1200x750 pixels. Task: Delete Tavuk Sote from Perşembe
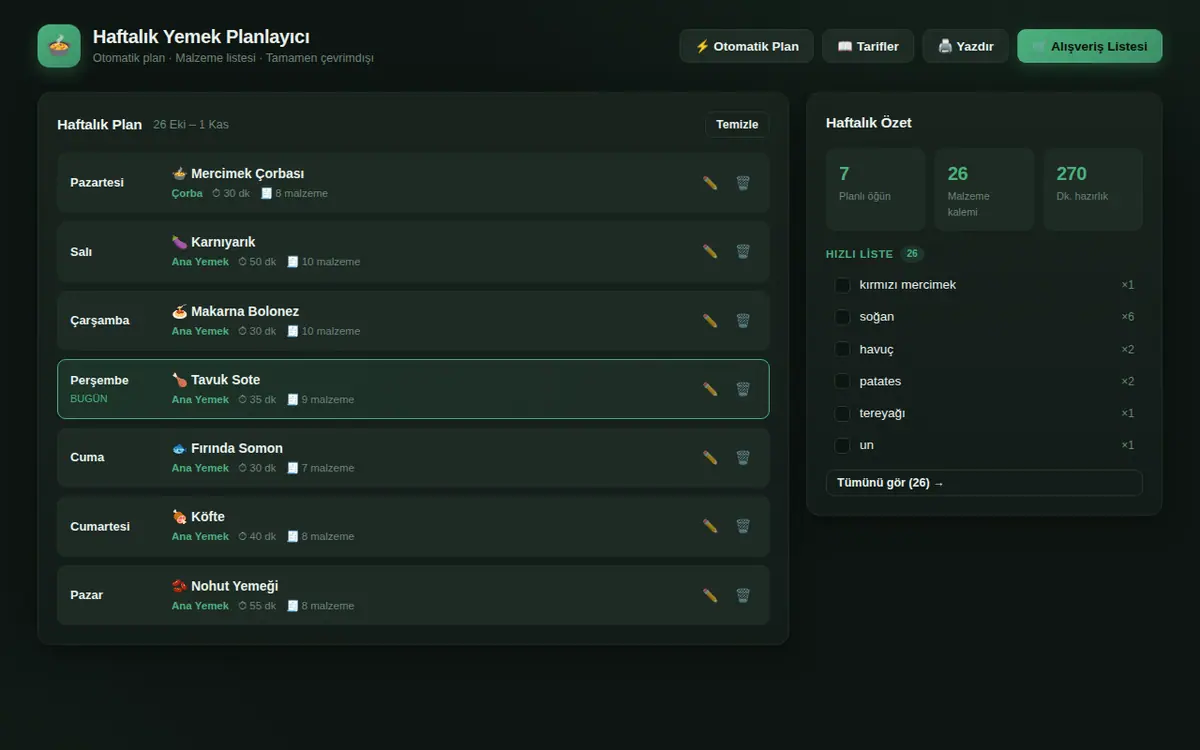tap(743, 389)
